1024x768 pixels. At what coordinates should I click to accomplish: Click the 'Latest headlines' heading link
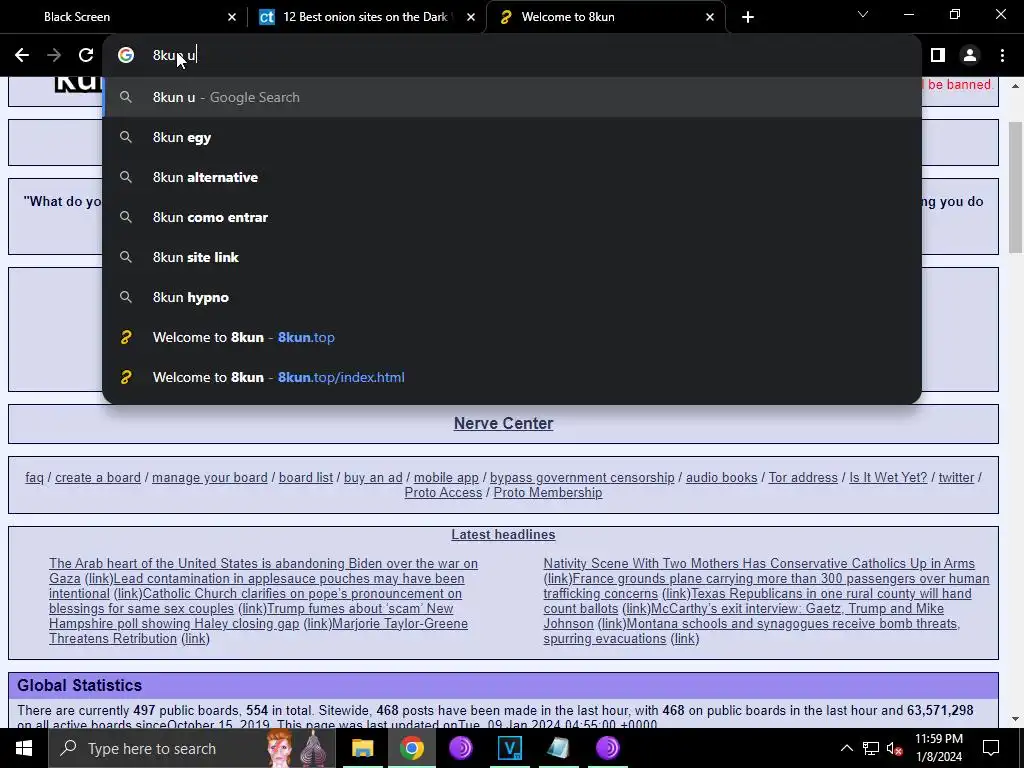click(x=503, y=534)
